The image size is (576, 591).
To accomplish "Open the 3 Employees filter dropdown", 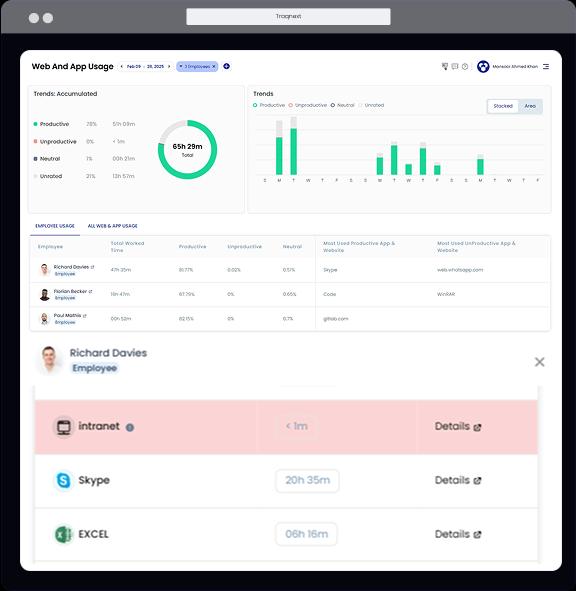I will pyautogui.click(x=181, y=66).
